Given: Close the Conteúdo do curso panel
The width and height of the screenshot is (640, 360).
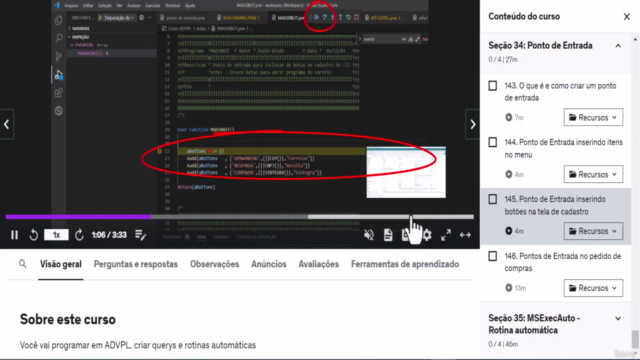Looking at the screenshot, I should click(627, 16).
